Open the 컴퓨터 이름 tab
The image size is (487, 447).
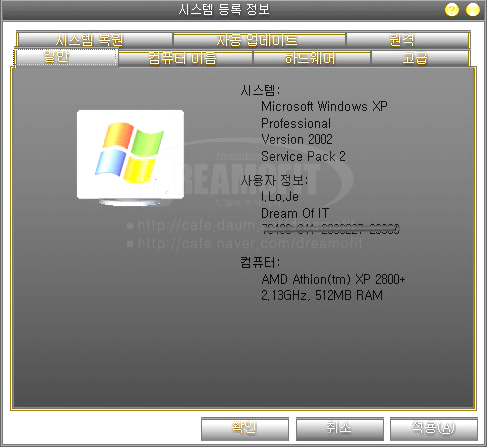[185, 59]
